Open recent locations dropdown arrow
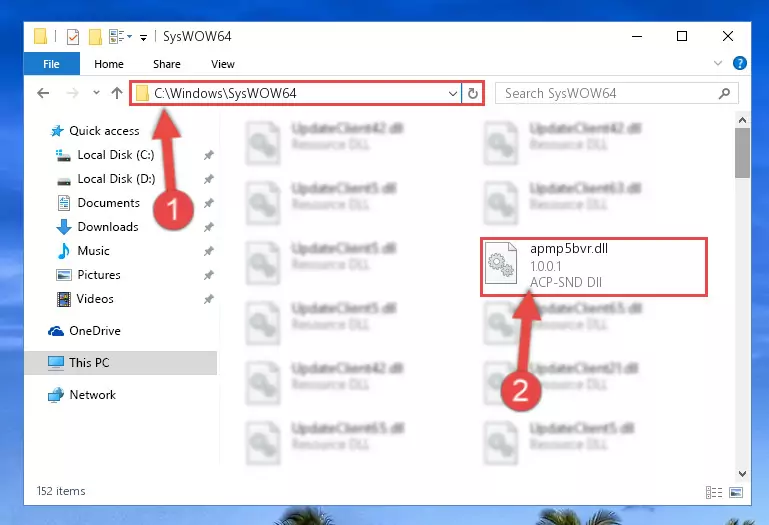 tap(96, 93)
